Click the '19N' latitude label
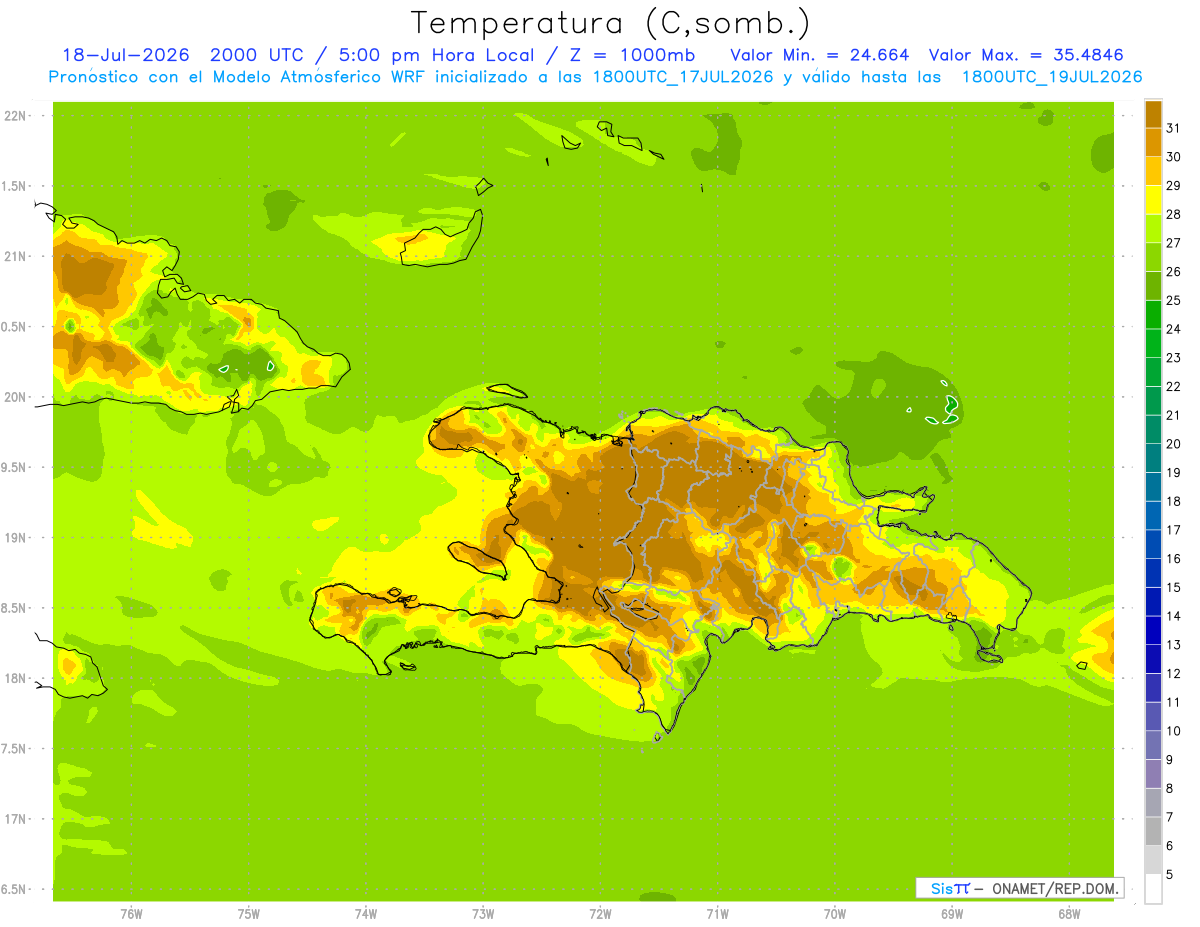1200x927 pixels. tap(16, 538)
